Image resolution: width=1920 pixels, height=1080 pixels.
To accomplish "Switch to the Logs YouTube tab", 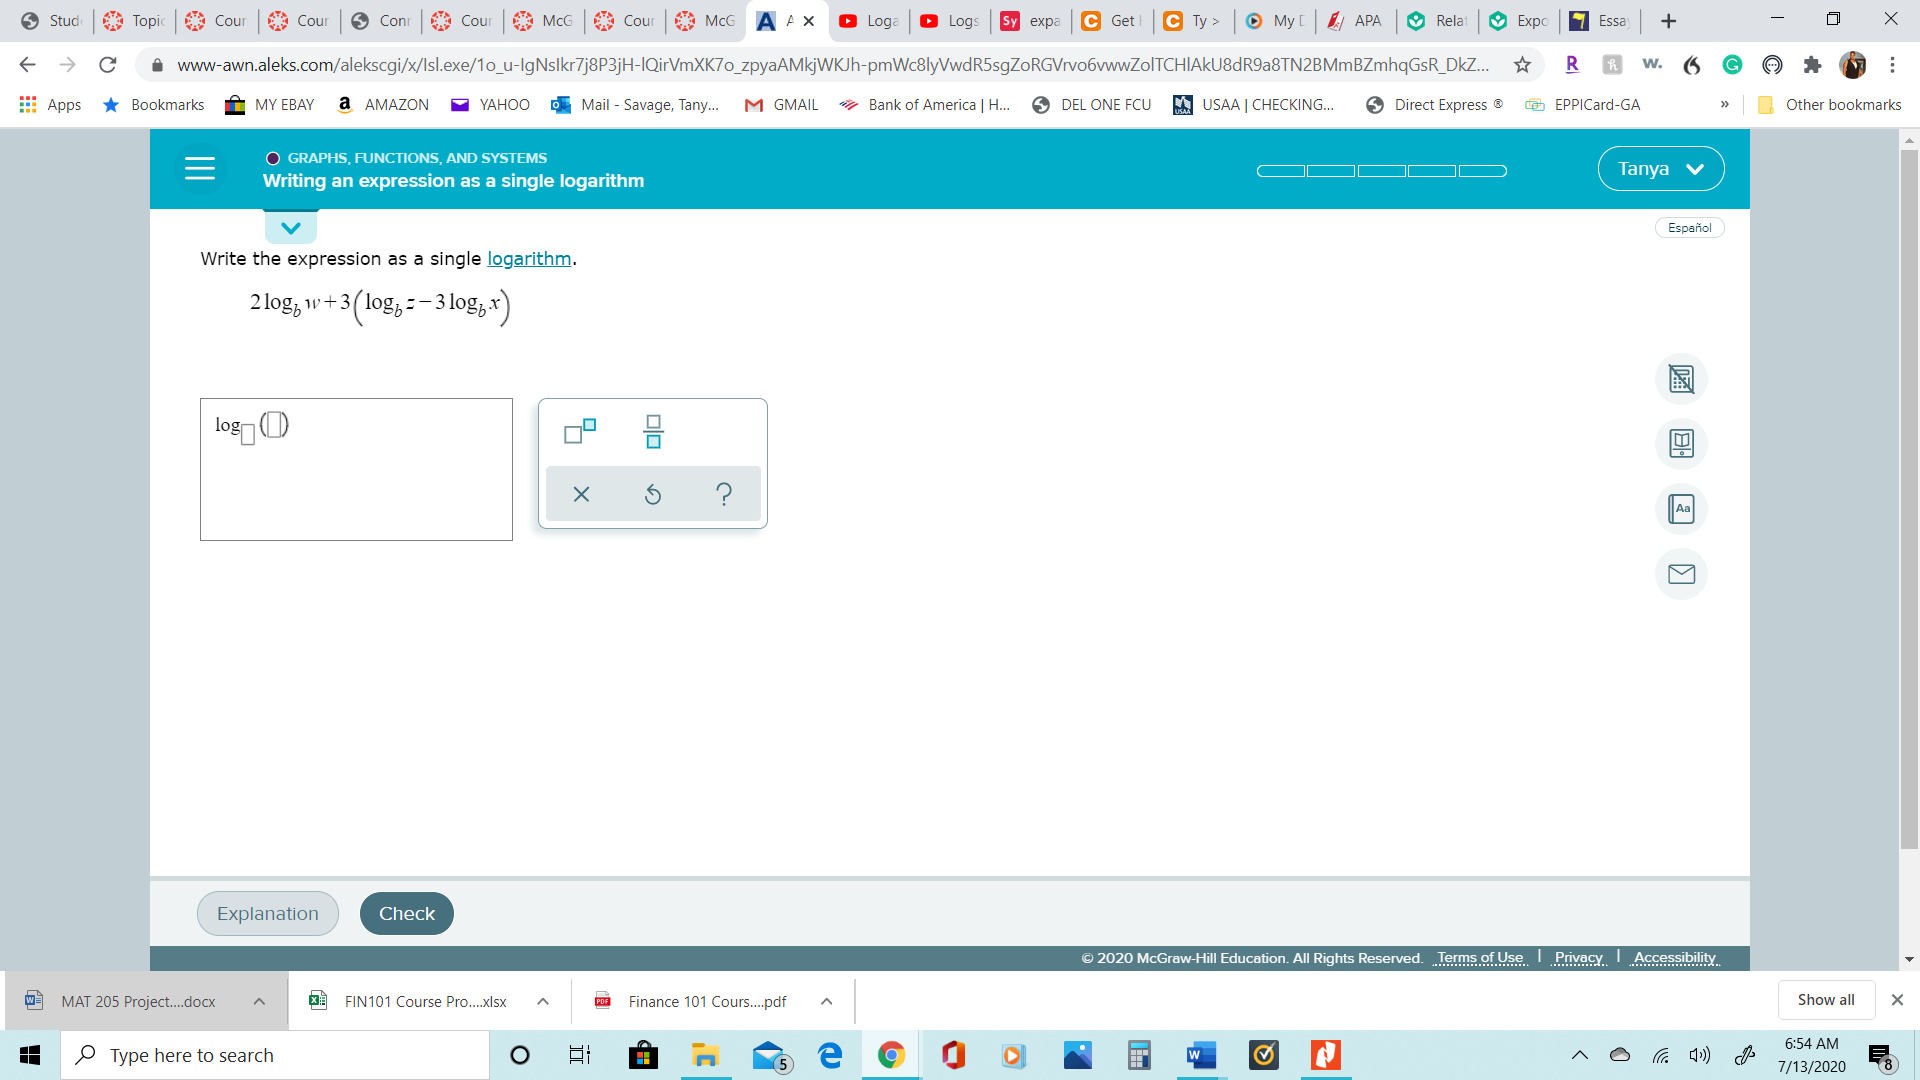I will coord(950,20).
